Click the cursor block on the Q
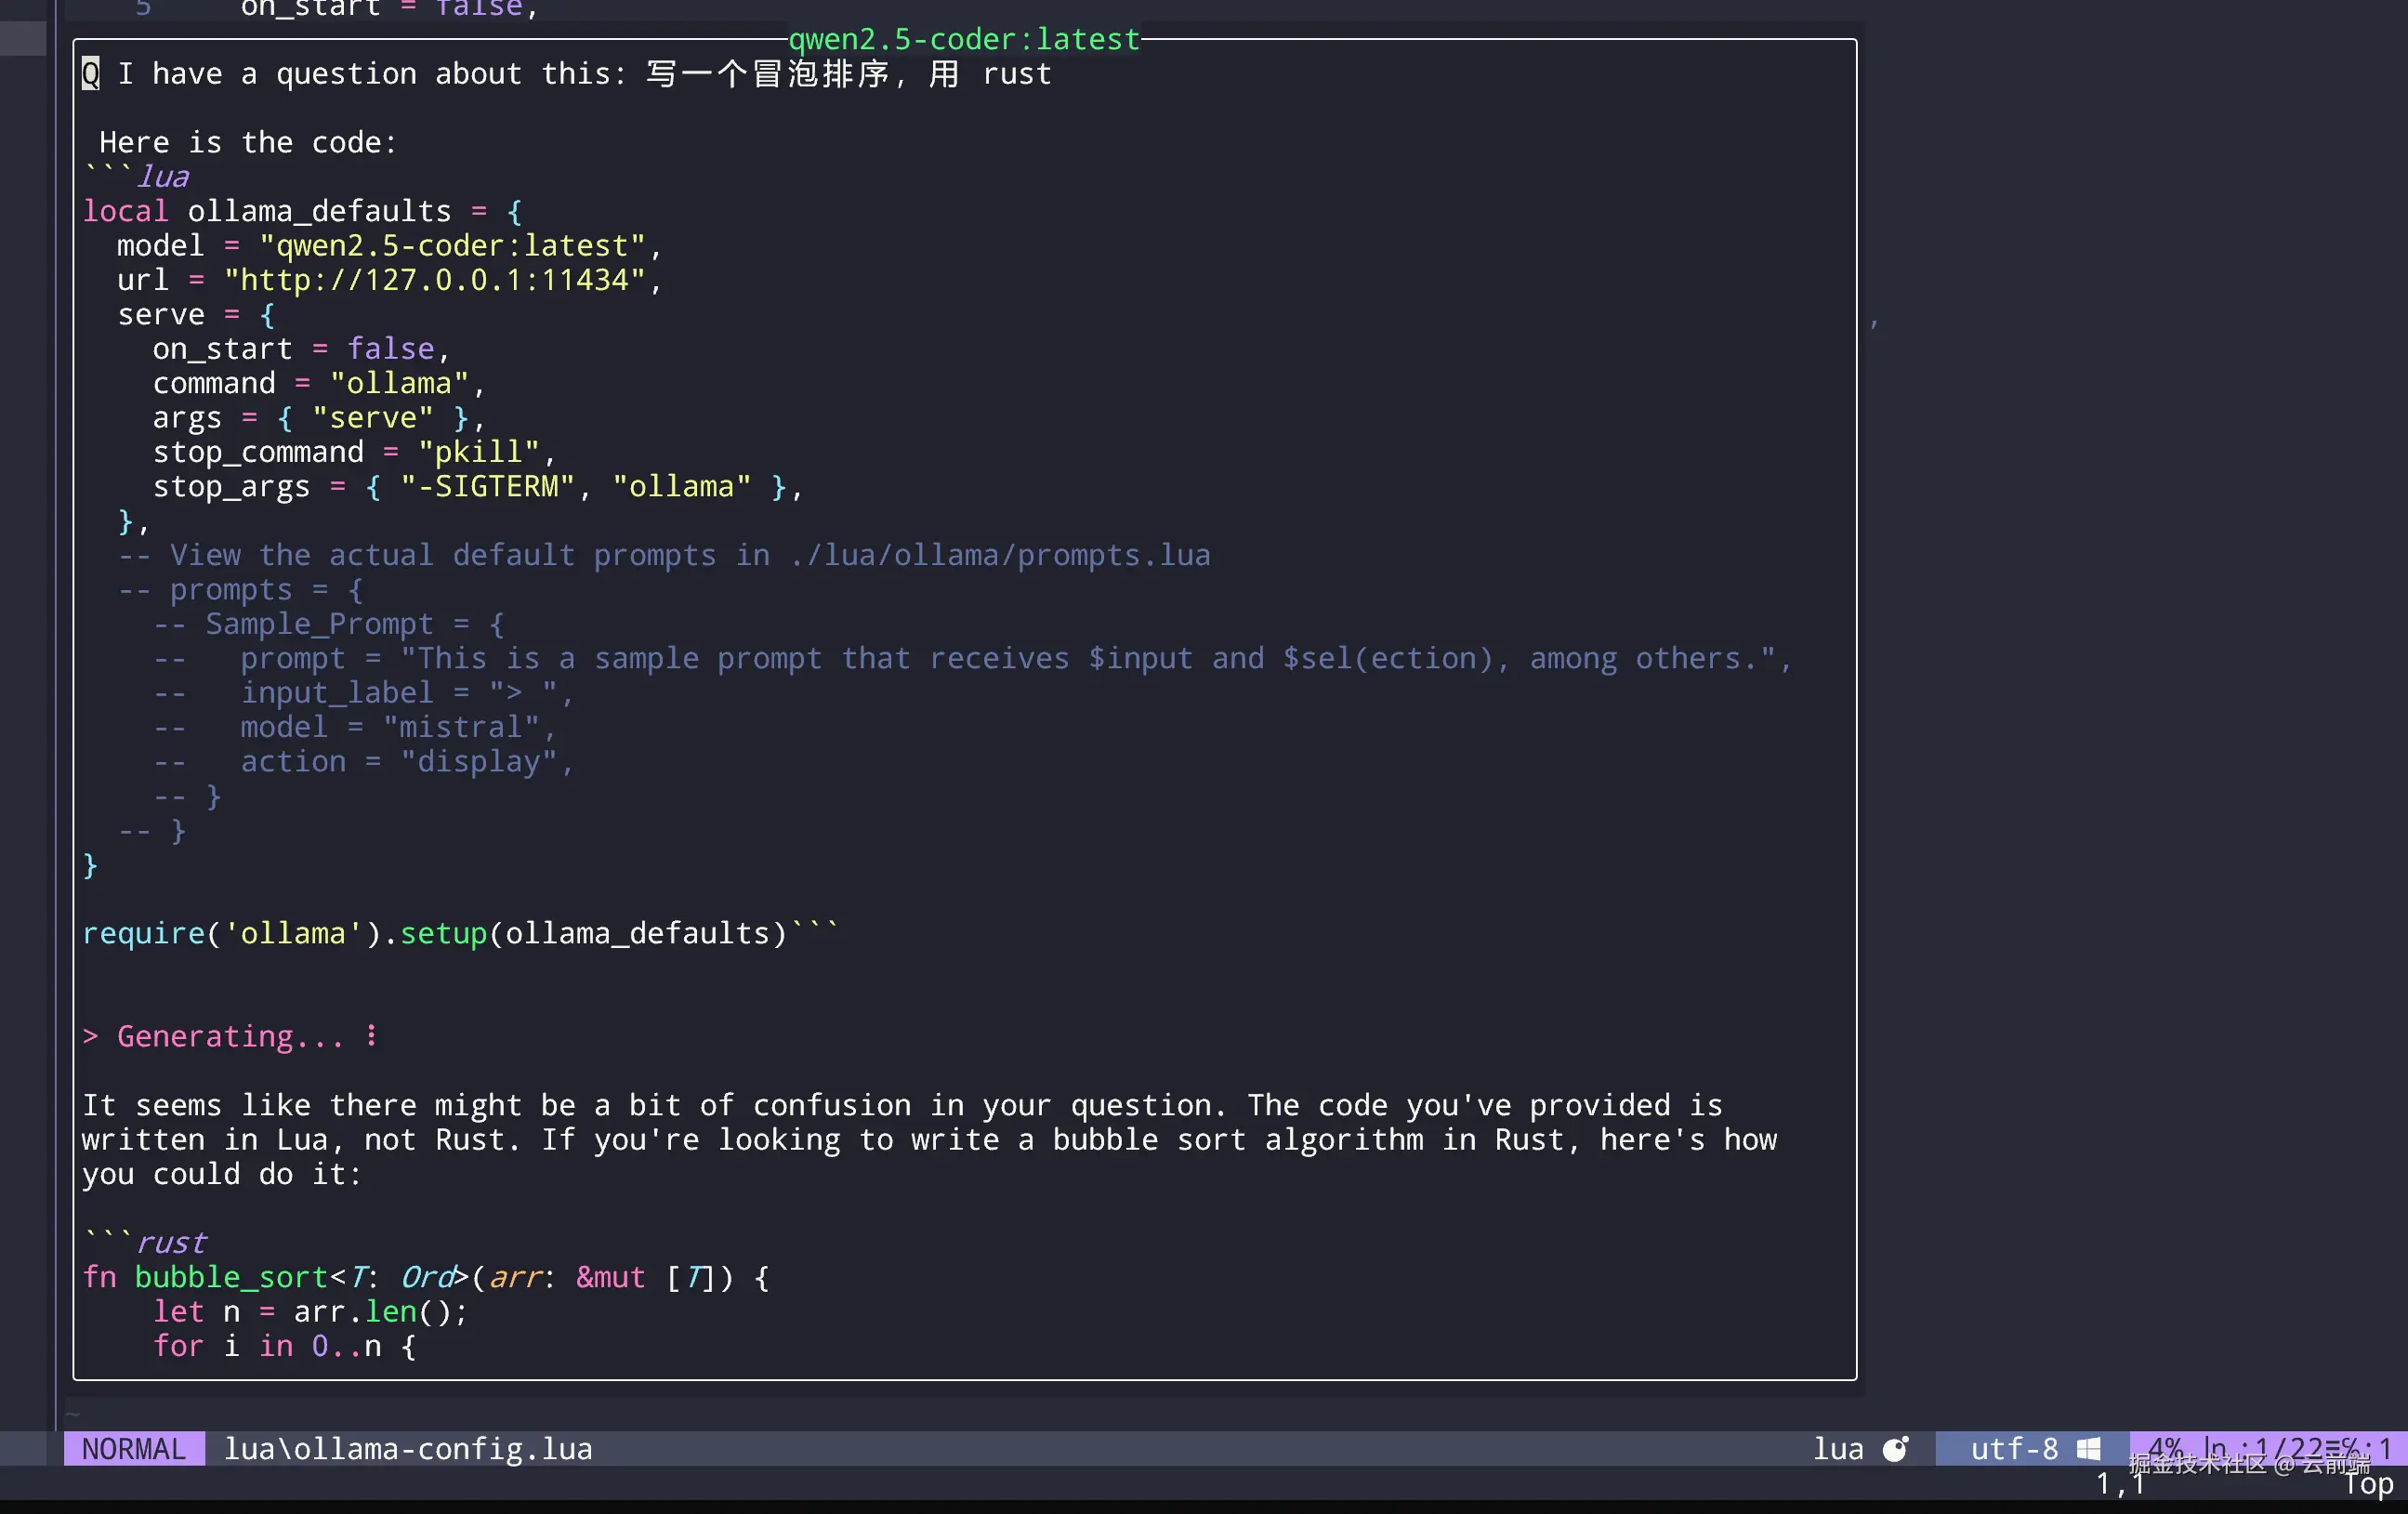Image resolution: width=2408 pixels, height=1514 pixels. [90, 74]
